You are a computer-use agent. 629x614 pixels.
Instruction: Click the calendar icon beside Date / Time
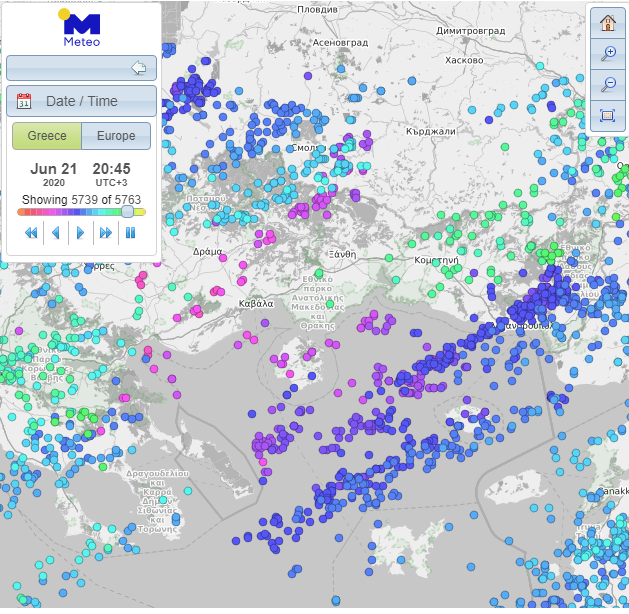24,101
